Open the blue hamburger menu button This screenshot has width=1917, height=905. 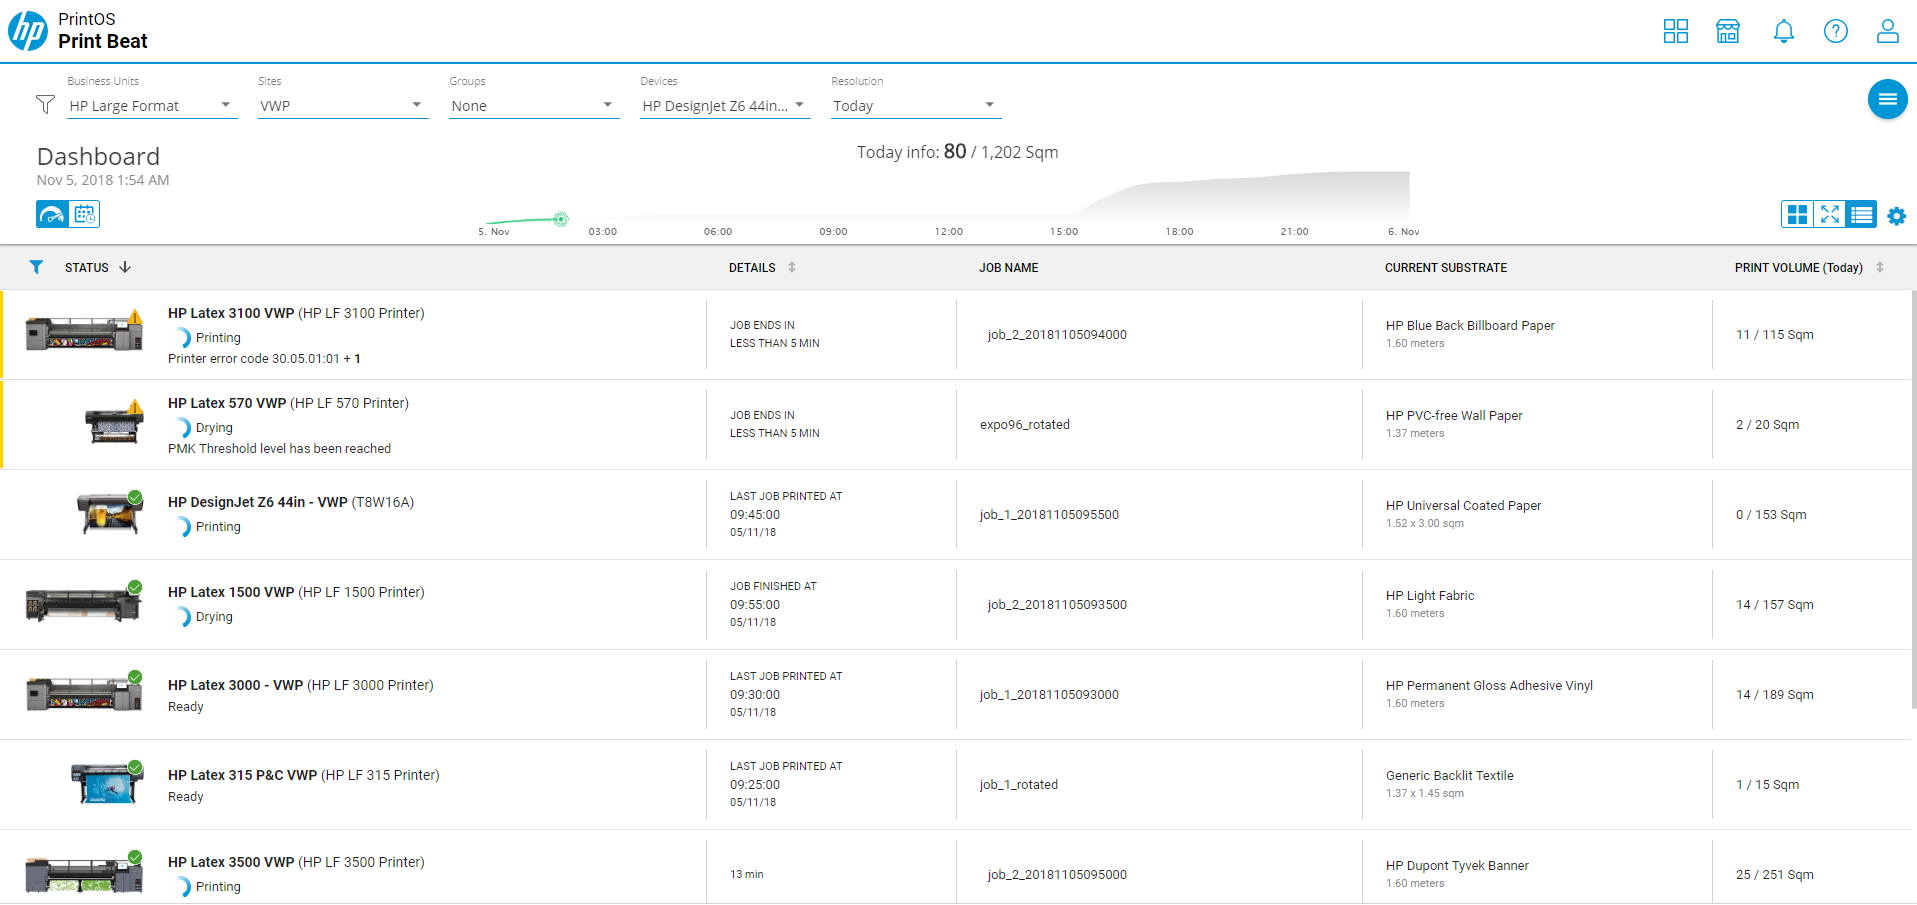(x=1888, y=99)
